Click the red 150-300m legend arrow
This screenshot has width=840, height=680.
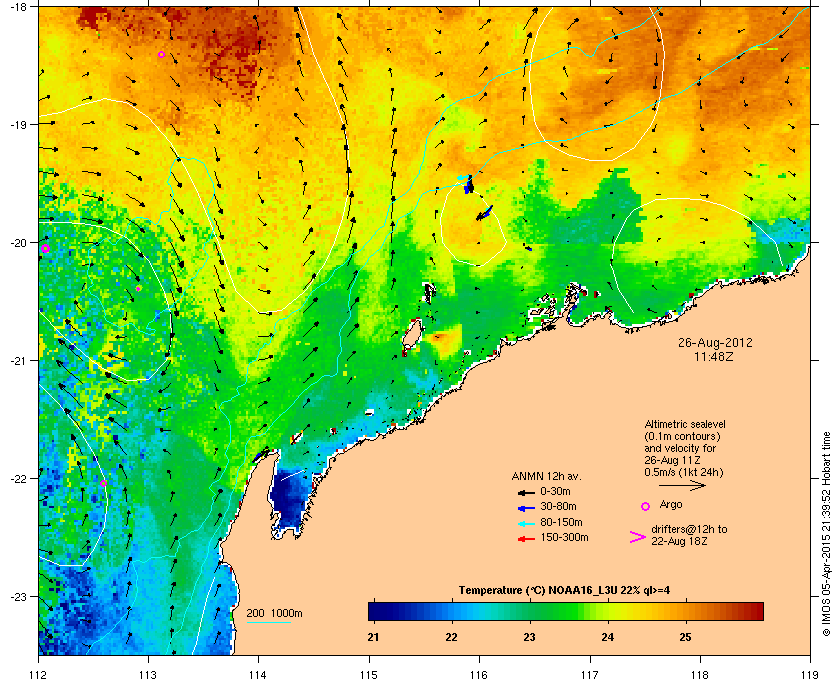(x=526, y=539)
